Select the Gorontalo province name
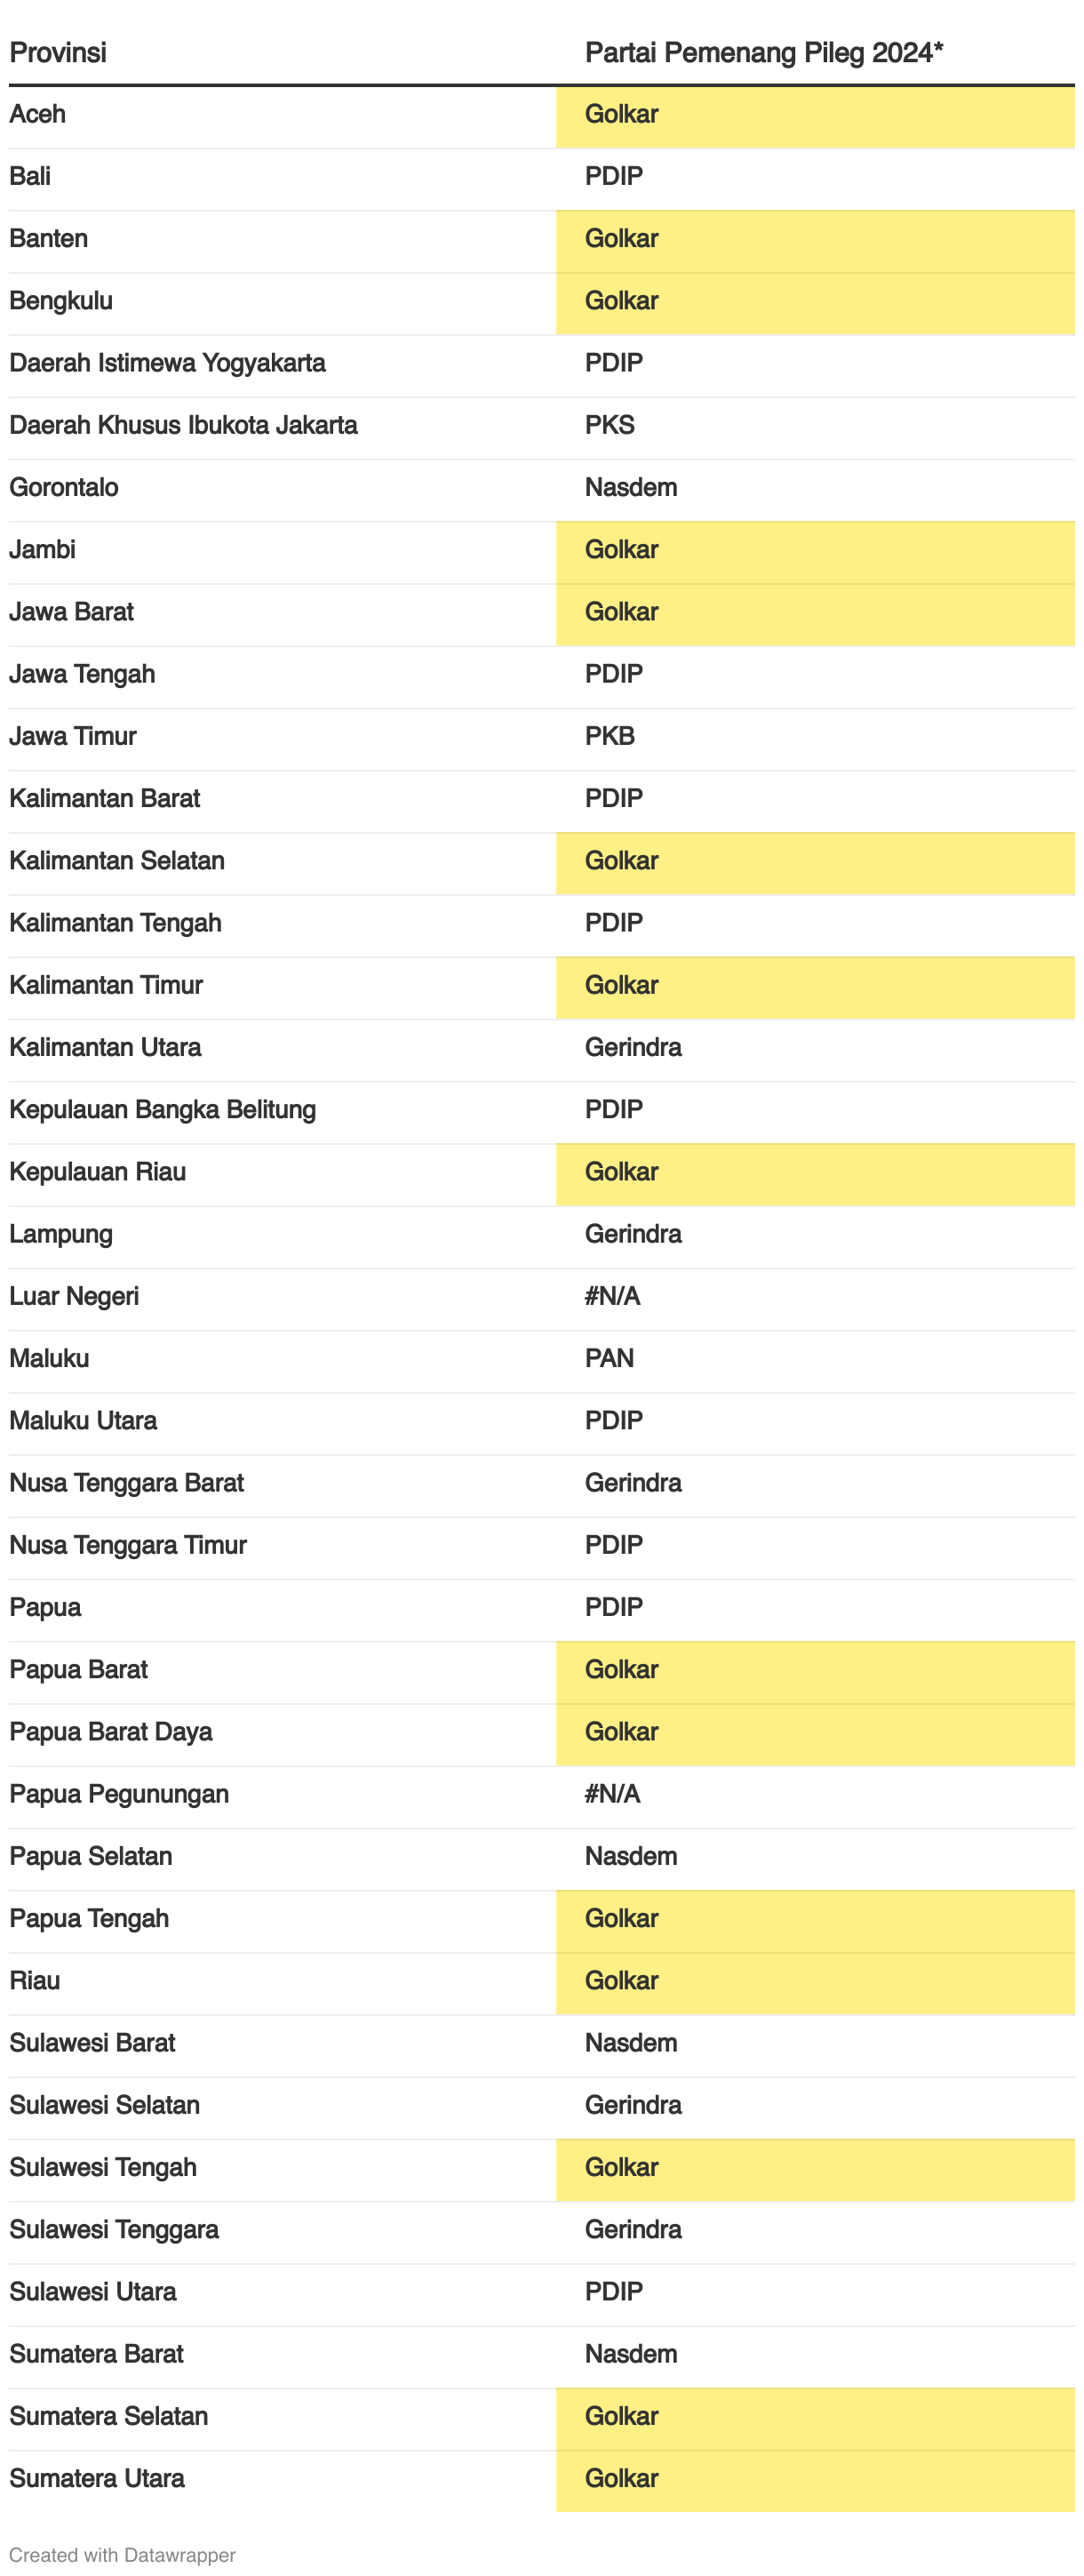The width and height of the screenshot is (1084, 2576). [x=64, y=488]
